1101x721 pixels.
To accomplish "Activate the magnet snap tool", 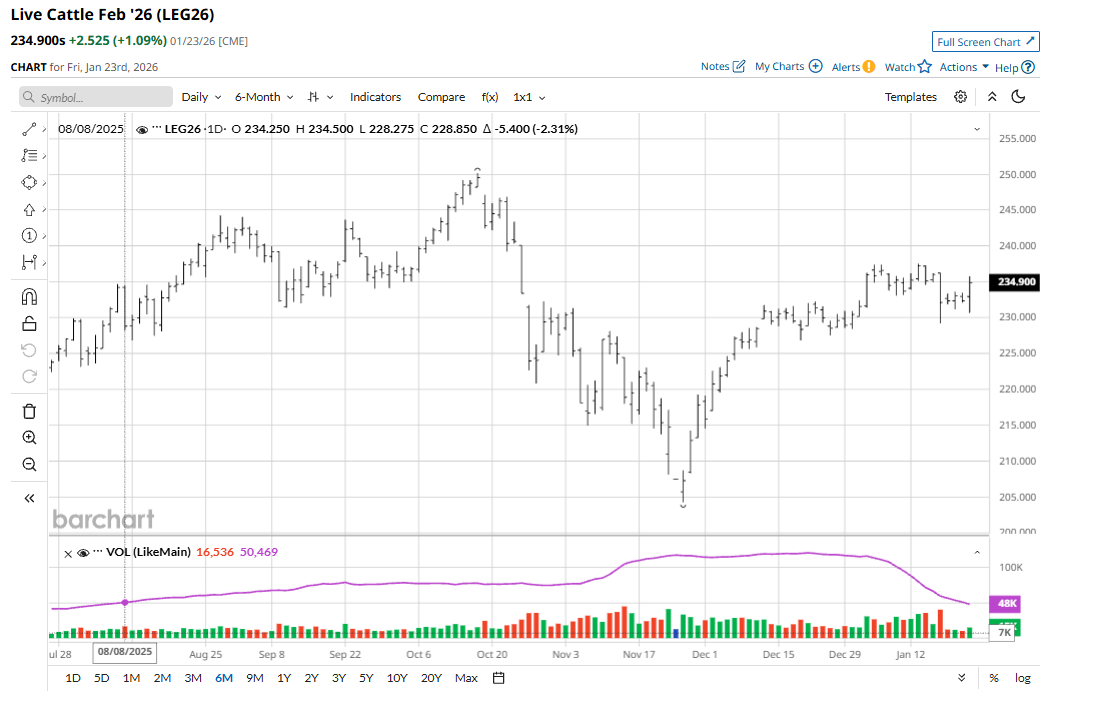I will tap(29, 296).
